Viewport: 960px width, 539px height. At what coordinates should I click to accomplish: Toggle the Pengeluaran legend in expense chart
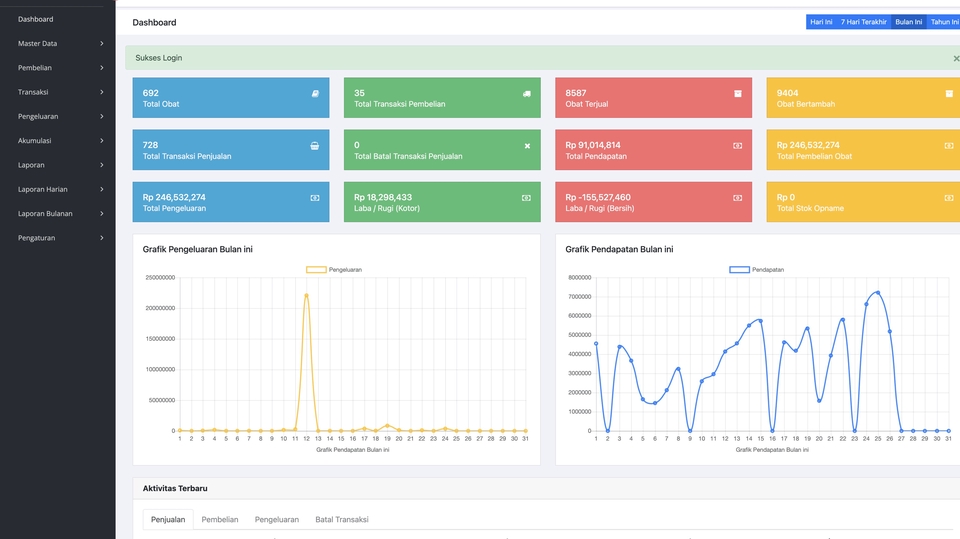click(334, 270)
